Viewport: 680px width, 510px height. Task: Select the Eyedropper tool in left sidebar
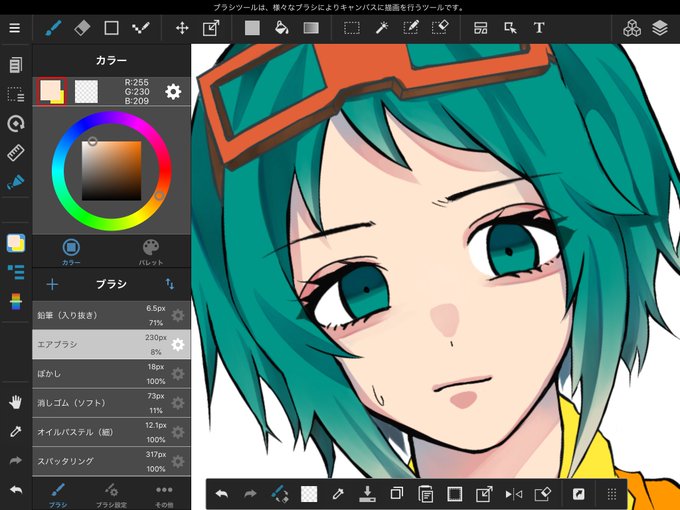click(x=16, y=432)
